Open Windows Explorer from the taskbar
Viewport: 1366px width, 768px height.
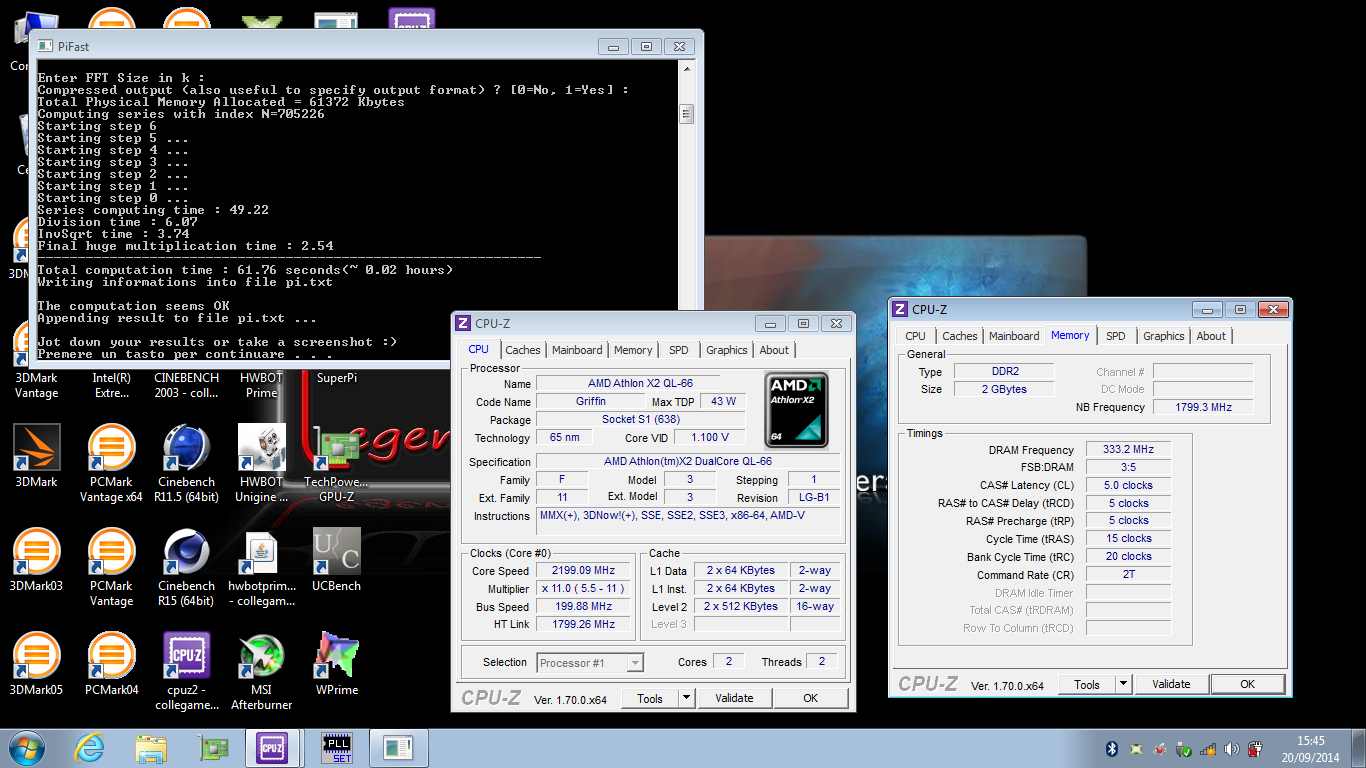click(x=151, y=748)
